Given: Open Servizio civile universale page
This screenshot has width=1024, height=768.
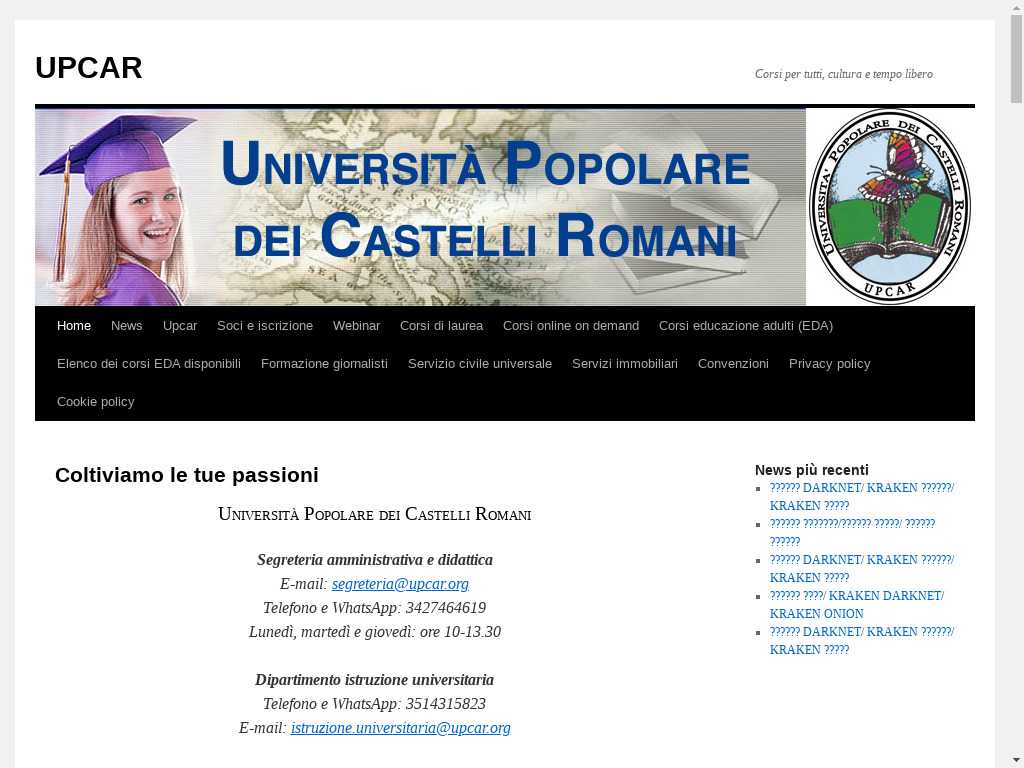Looking at the screenshot, I should click(480, 363).
